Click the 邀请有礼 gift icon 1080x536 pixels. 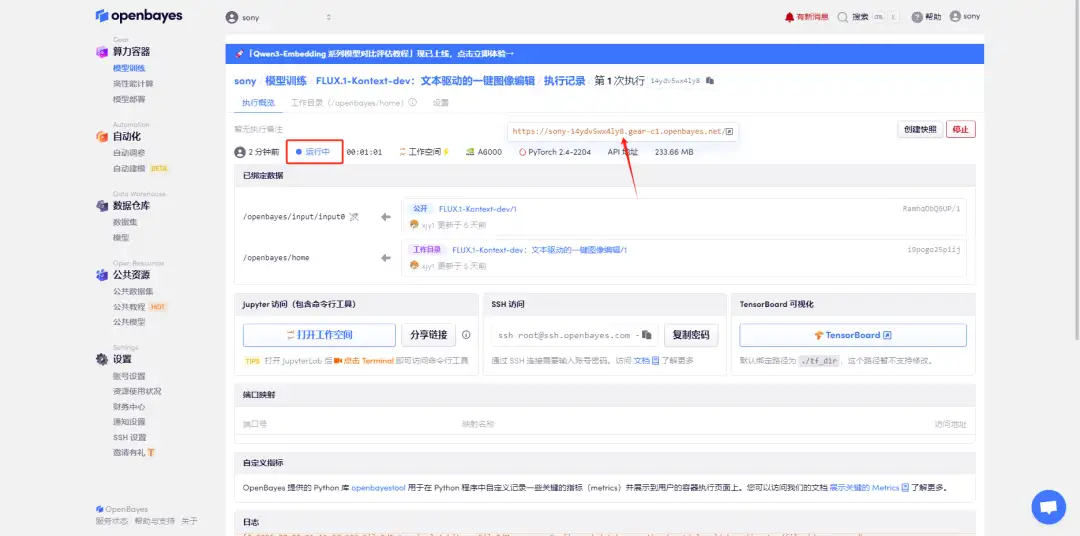click(x=151, y=453)
